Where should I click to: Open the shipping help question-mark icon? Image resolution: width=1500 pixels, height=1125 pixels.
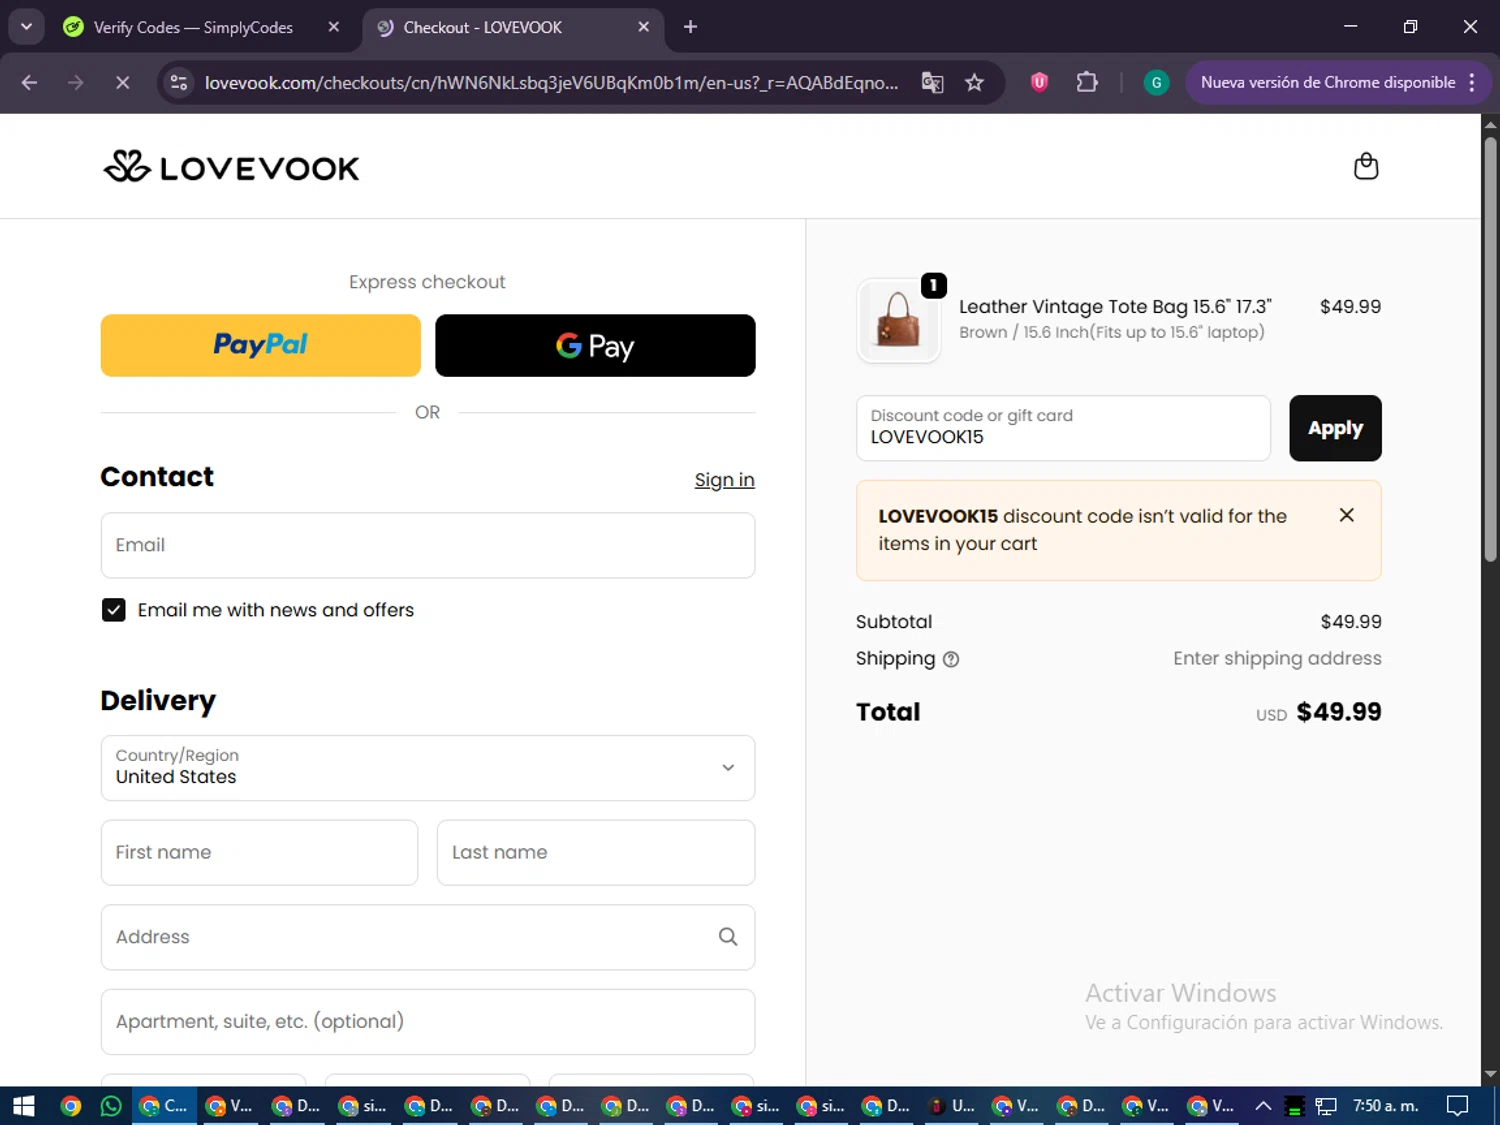[951, 659]
